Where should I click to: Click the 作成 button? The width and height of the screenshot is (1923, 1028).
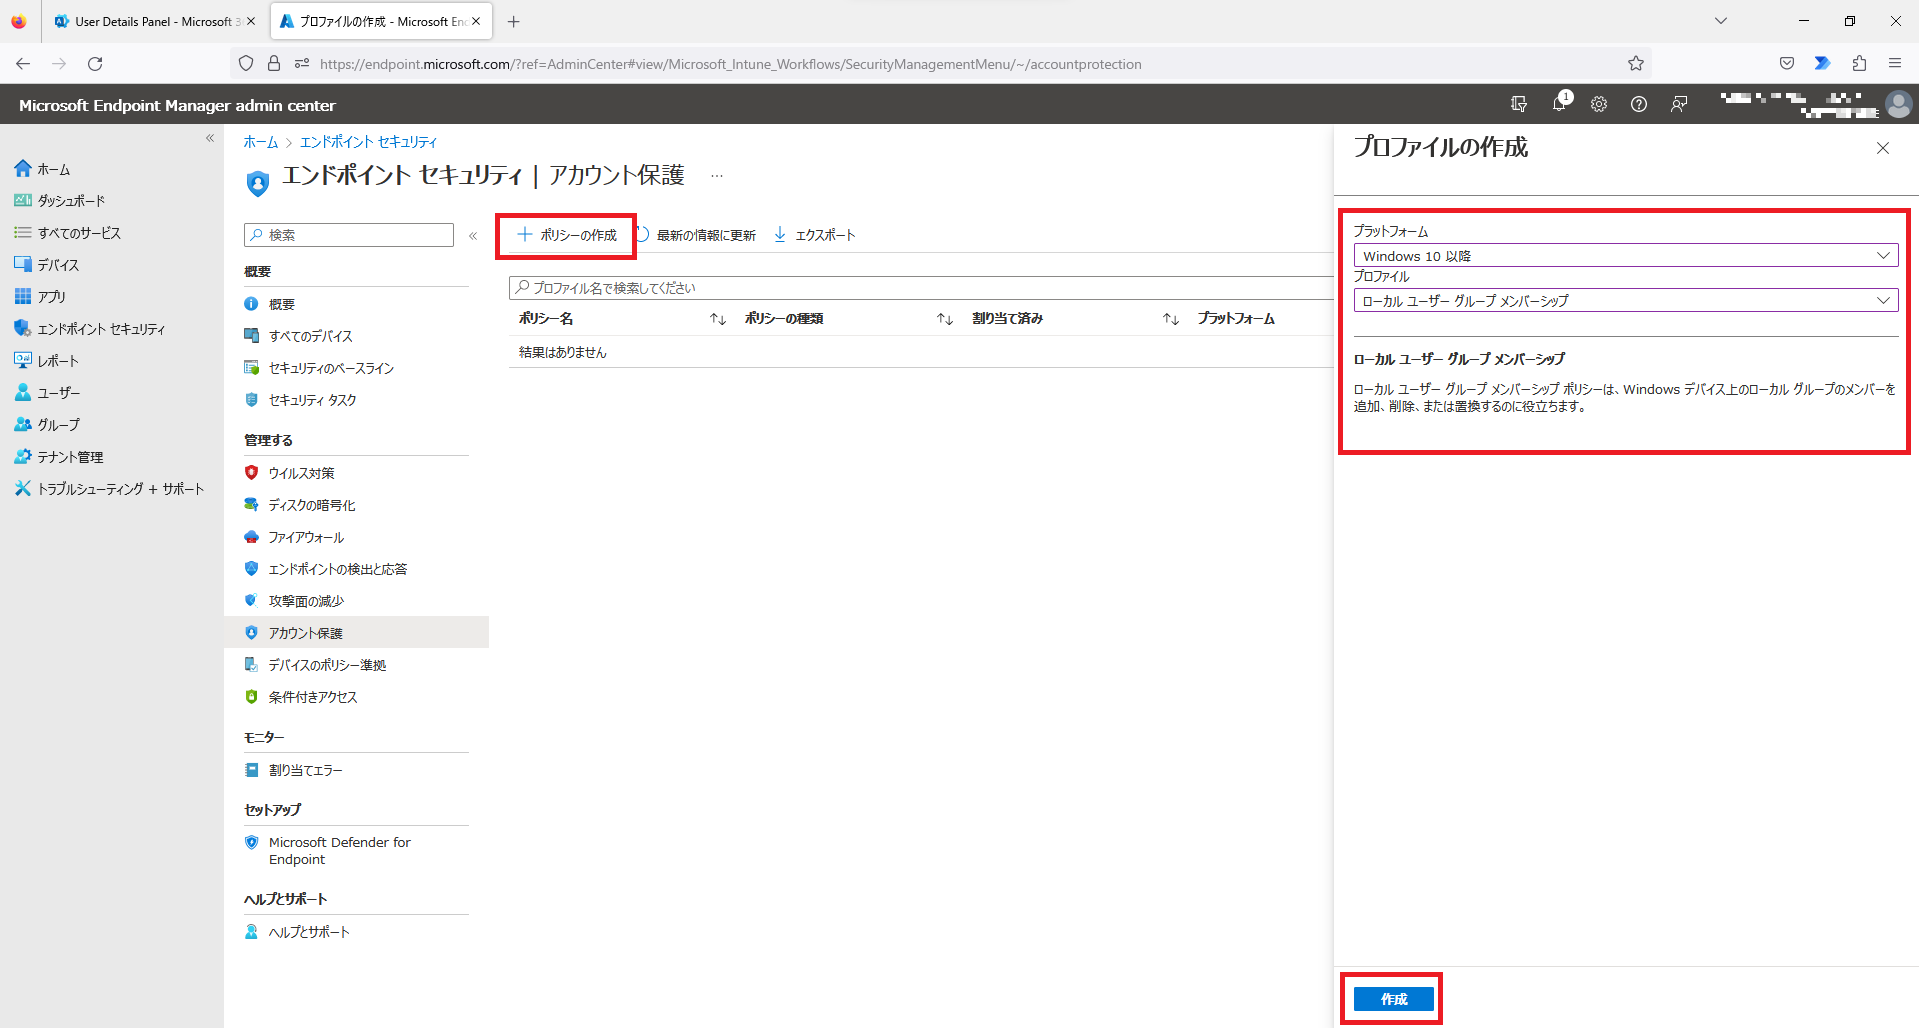(1393, 999)
